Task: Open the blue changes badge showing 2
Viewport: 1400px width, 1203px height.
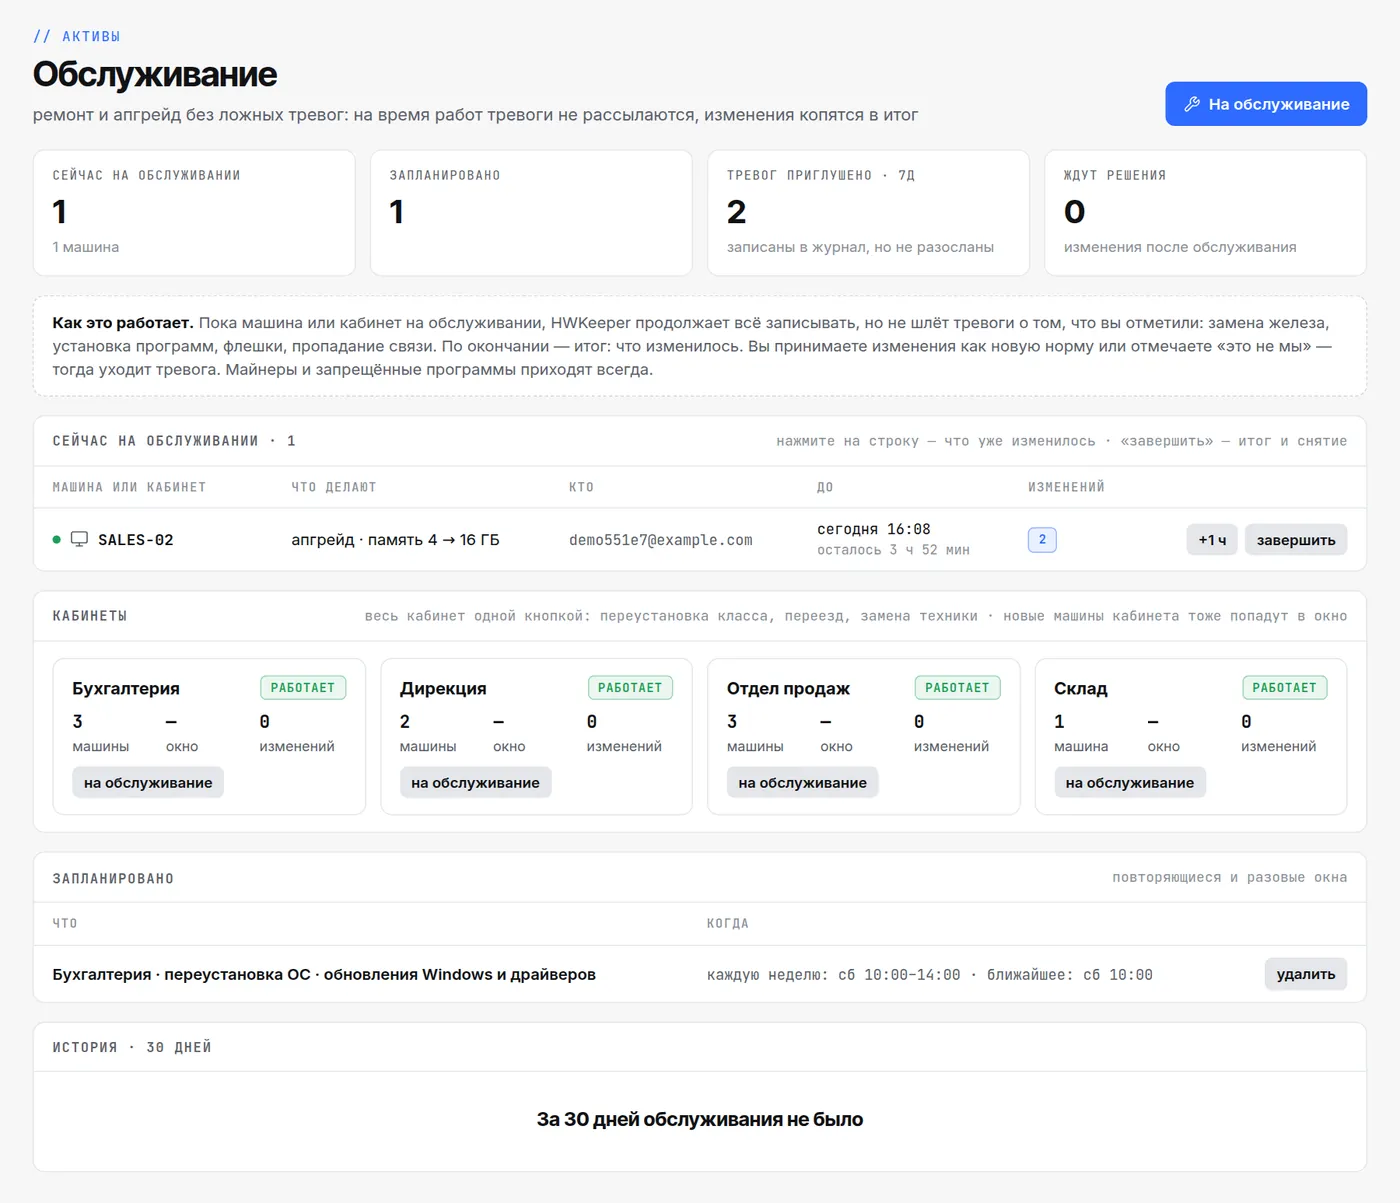Action: tap(1042, 540)
